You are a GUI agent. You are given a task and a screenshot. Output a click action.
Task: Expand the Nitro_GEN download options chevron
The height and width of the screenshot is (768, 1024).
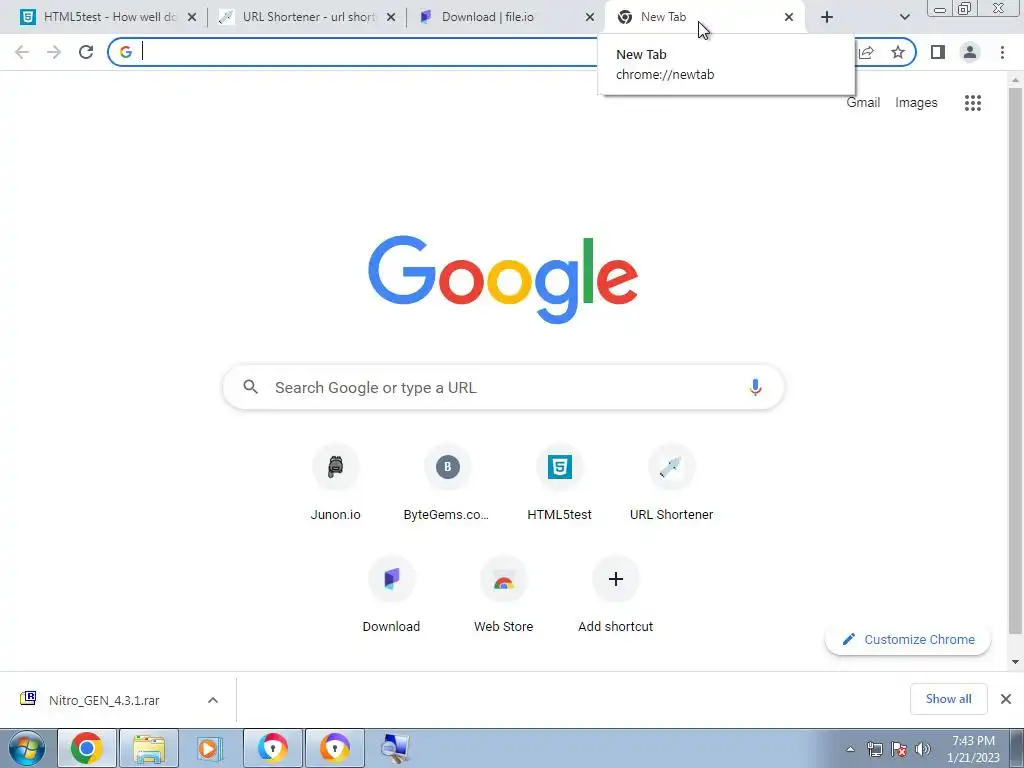[213, 700]
